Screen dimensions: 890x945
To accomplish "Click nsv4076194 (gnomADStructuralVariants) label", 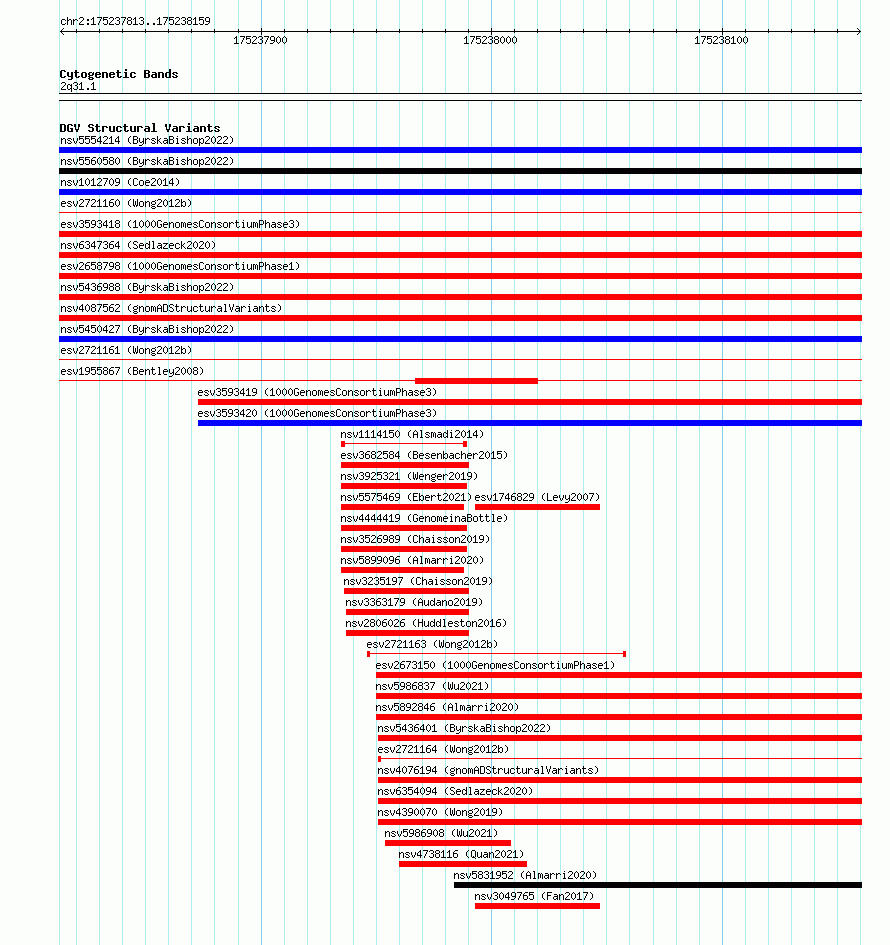I will [488, 770].
